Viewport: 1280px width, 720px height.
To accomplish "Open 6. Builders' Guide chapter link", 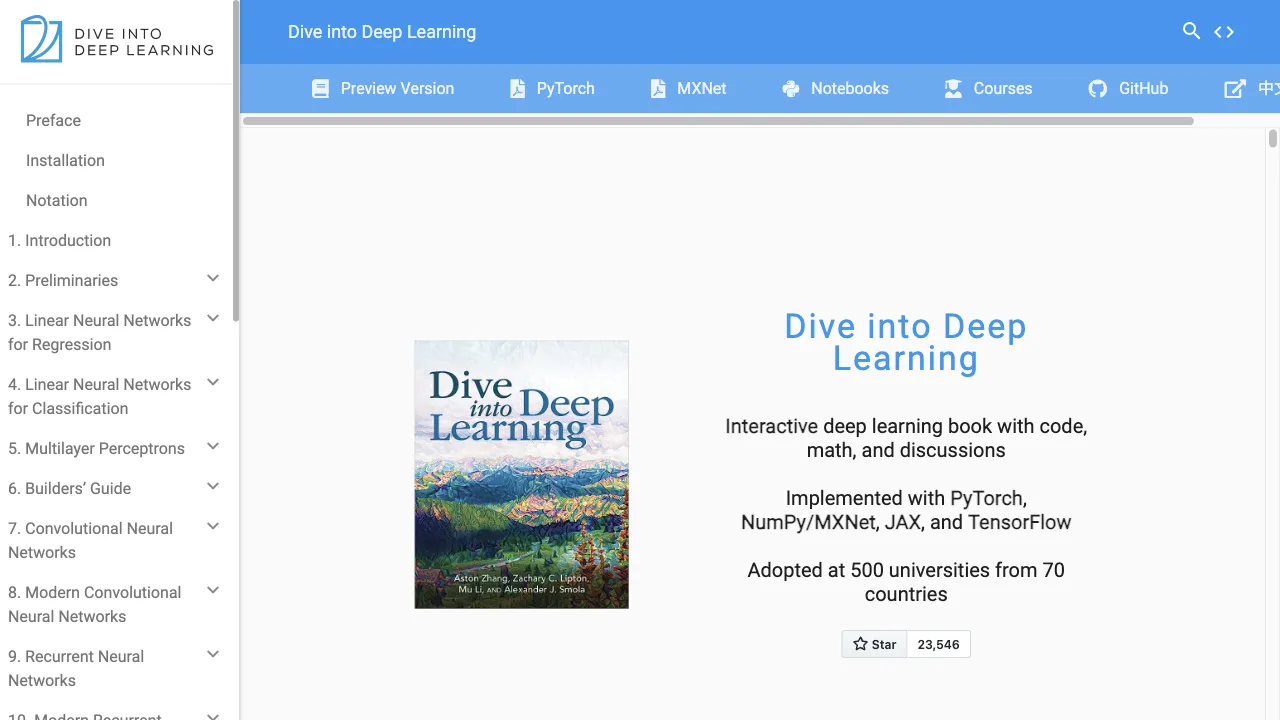I will 69,489.
